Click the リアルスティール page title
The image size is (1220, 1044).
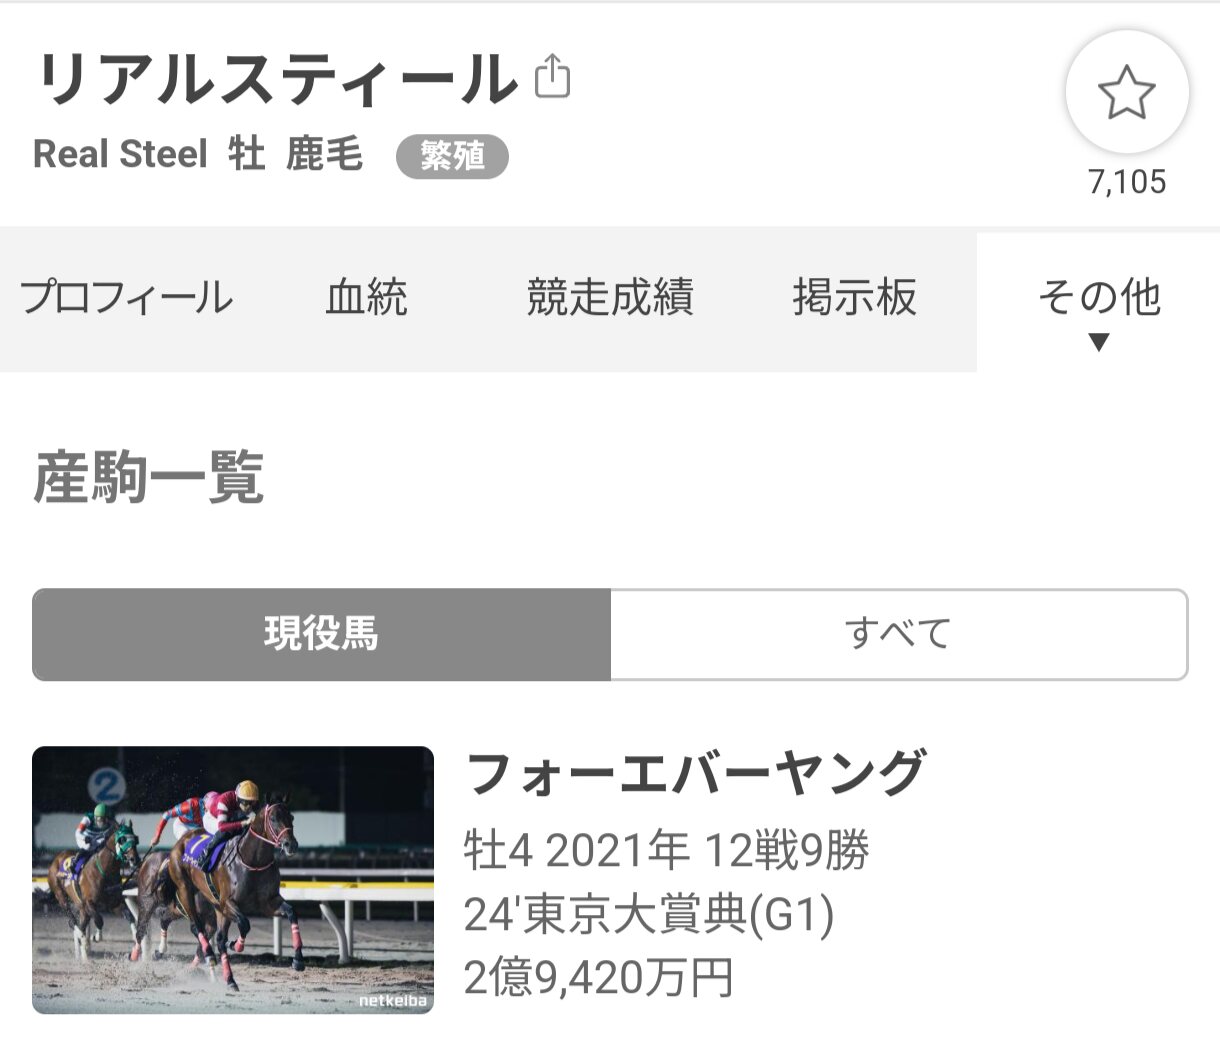pos(277,80)
